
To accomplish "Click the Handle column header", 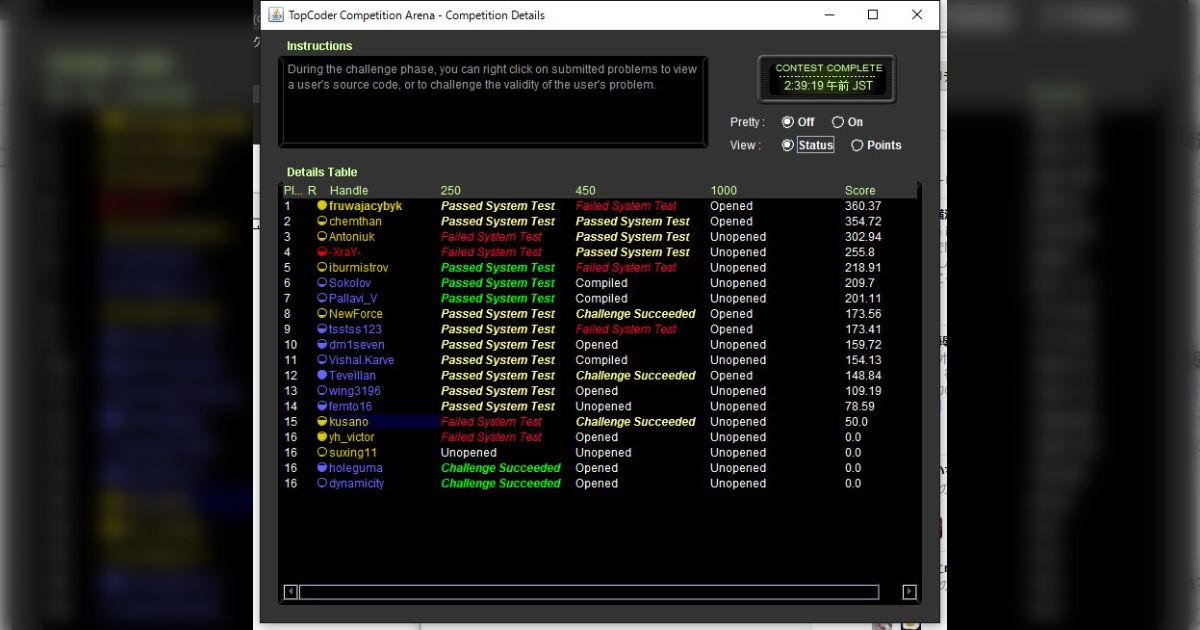I will click(349, 190).
